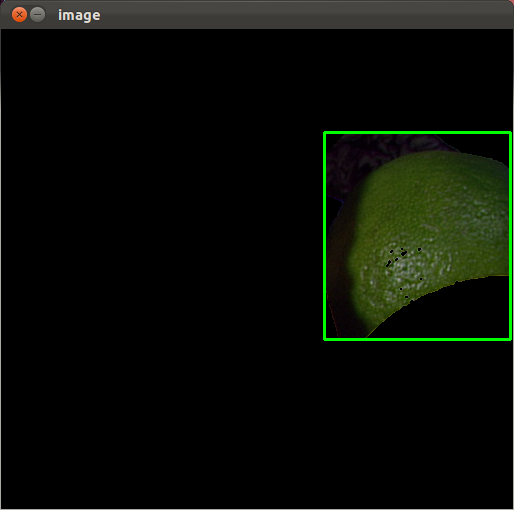514x510 pixels.
Task: Close the image window
Action: (19, 15)
